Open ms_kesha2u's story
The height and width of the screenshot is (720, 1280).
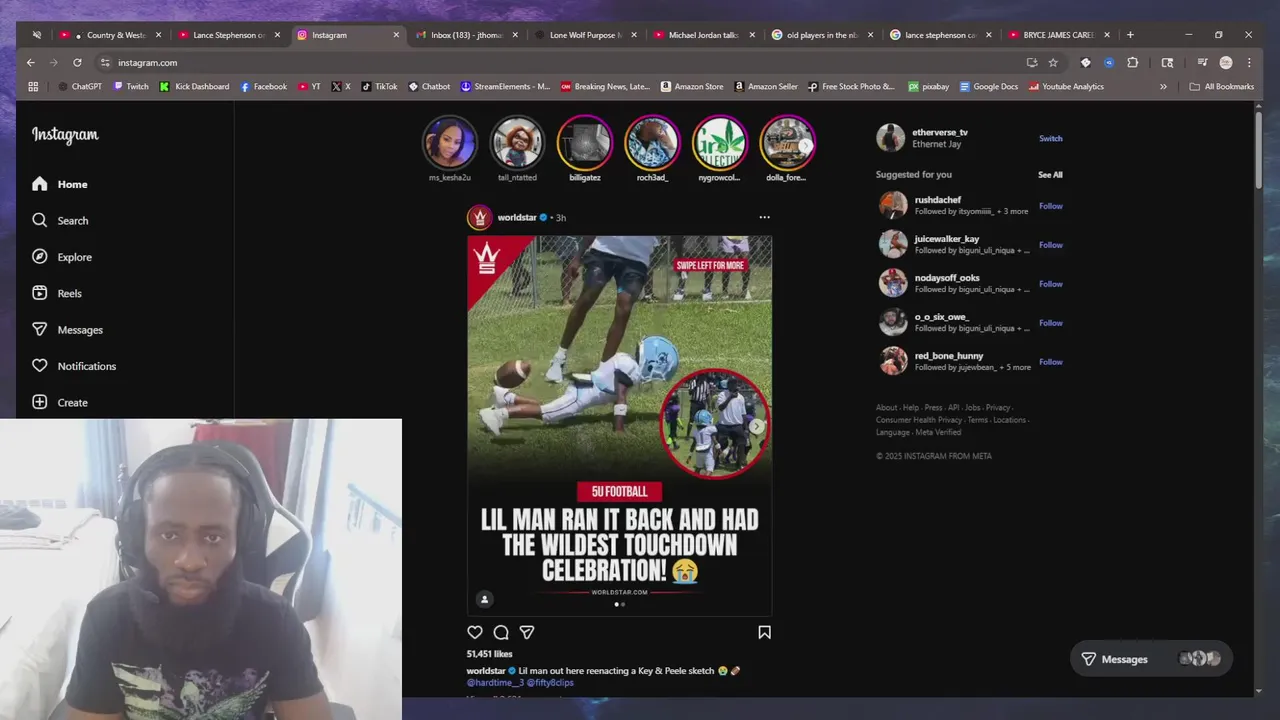pyautogui.click(x=449, y=143)
